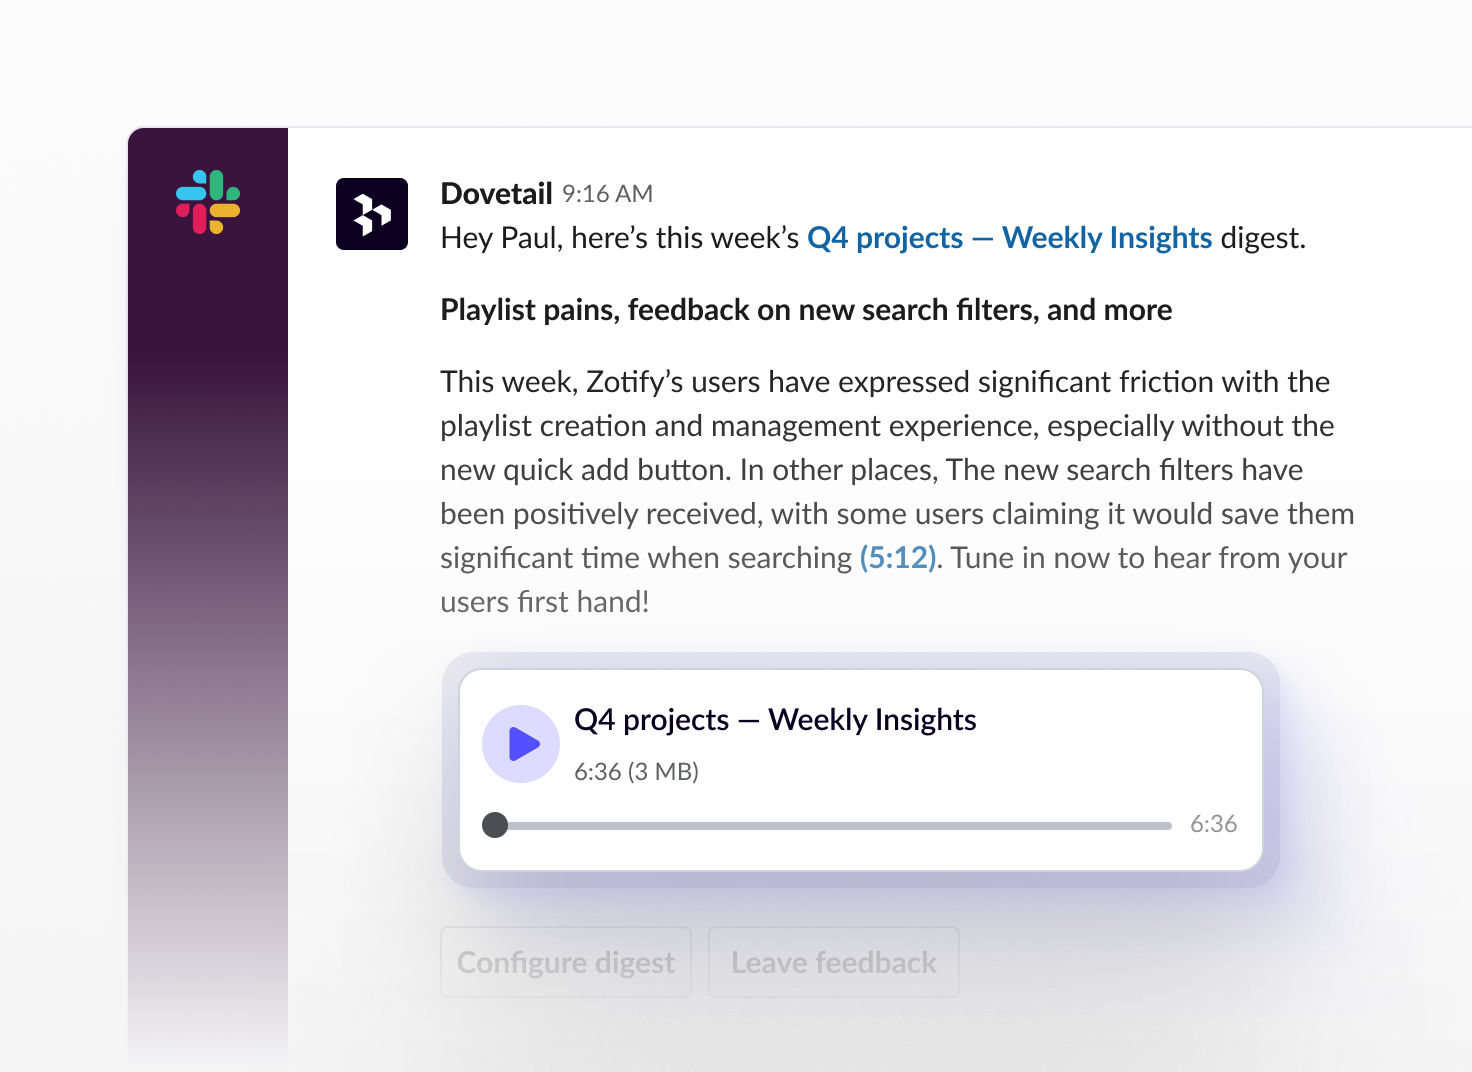Click the Zotify users summary paragraph
This screenshot has width=1472, height=1072.
(x=897, y=491)
